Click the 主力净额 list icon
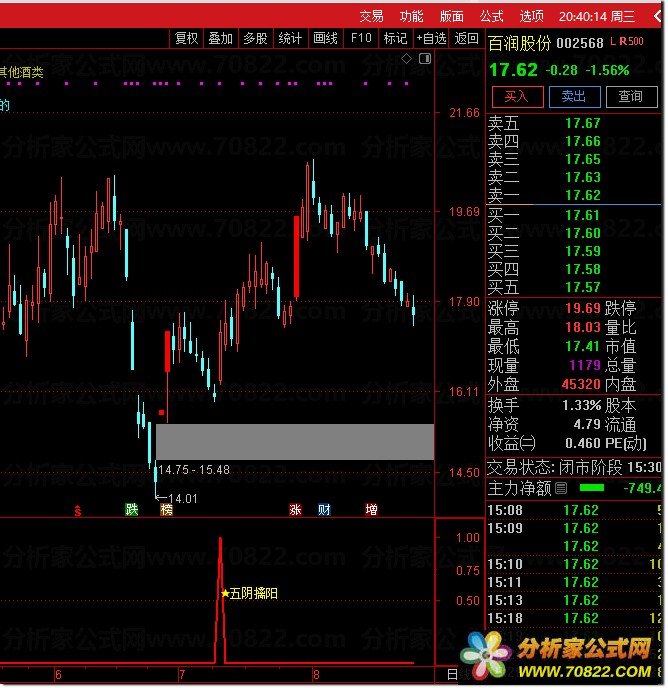 point(560,488)
